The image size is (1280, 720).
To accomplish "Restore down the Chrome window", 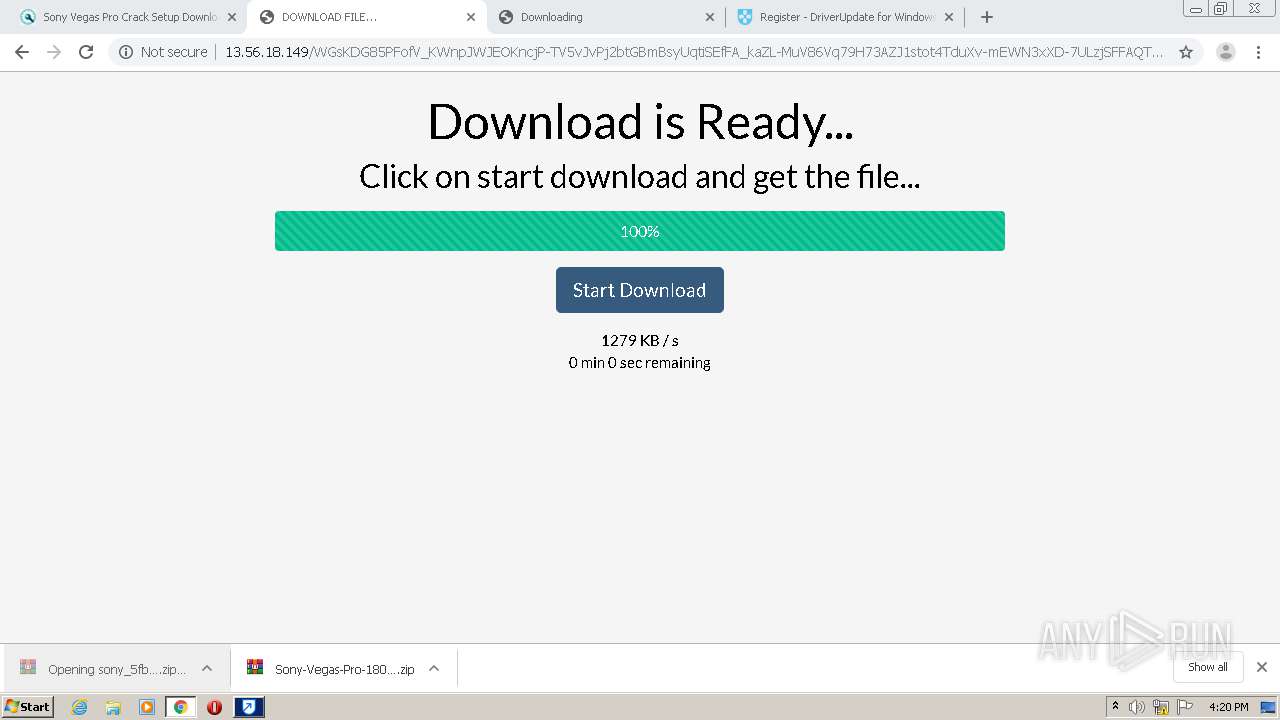I will tap(1221, 8).
